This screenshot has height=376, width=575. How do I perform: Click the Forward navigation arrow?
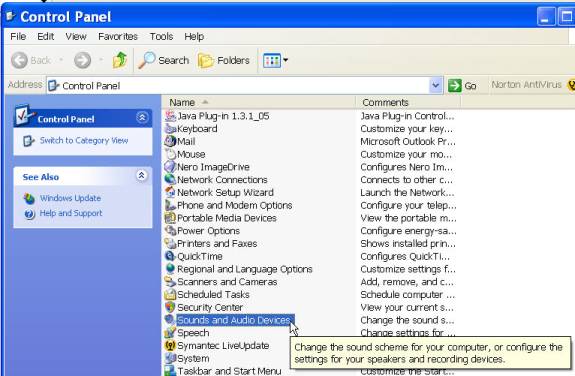(83, 60)
